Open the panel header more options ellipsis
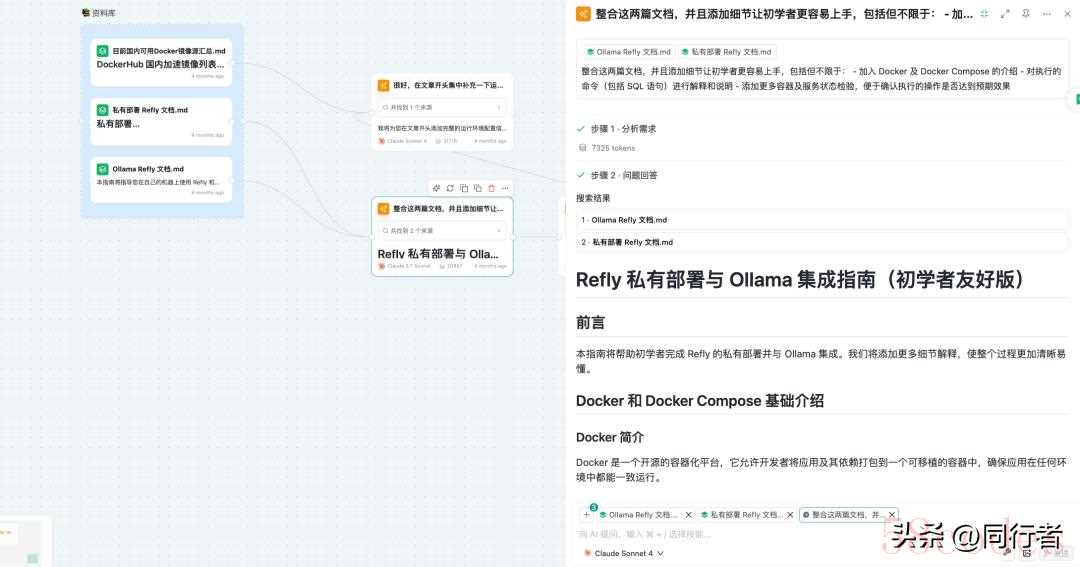The image size is (1080, 567). 1046,14
